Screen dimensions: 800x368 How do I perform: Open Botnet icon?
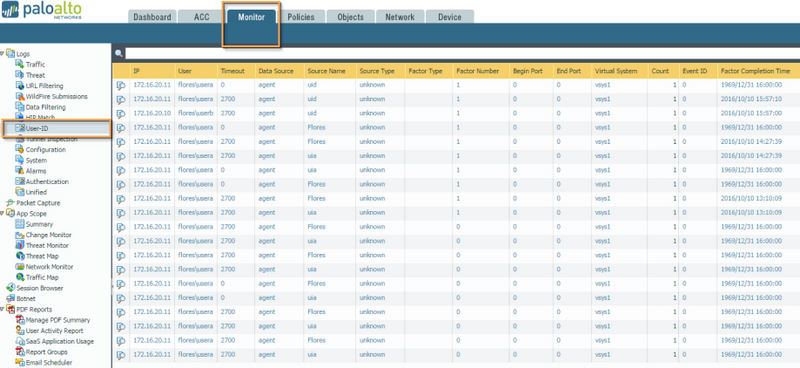(10, 299)
